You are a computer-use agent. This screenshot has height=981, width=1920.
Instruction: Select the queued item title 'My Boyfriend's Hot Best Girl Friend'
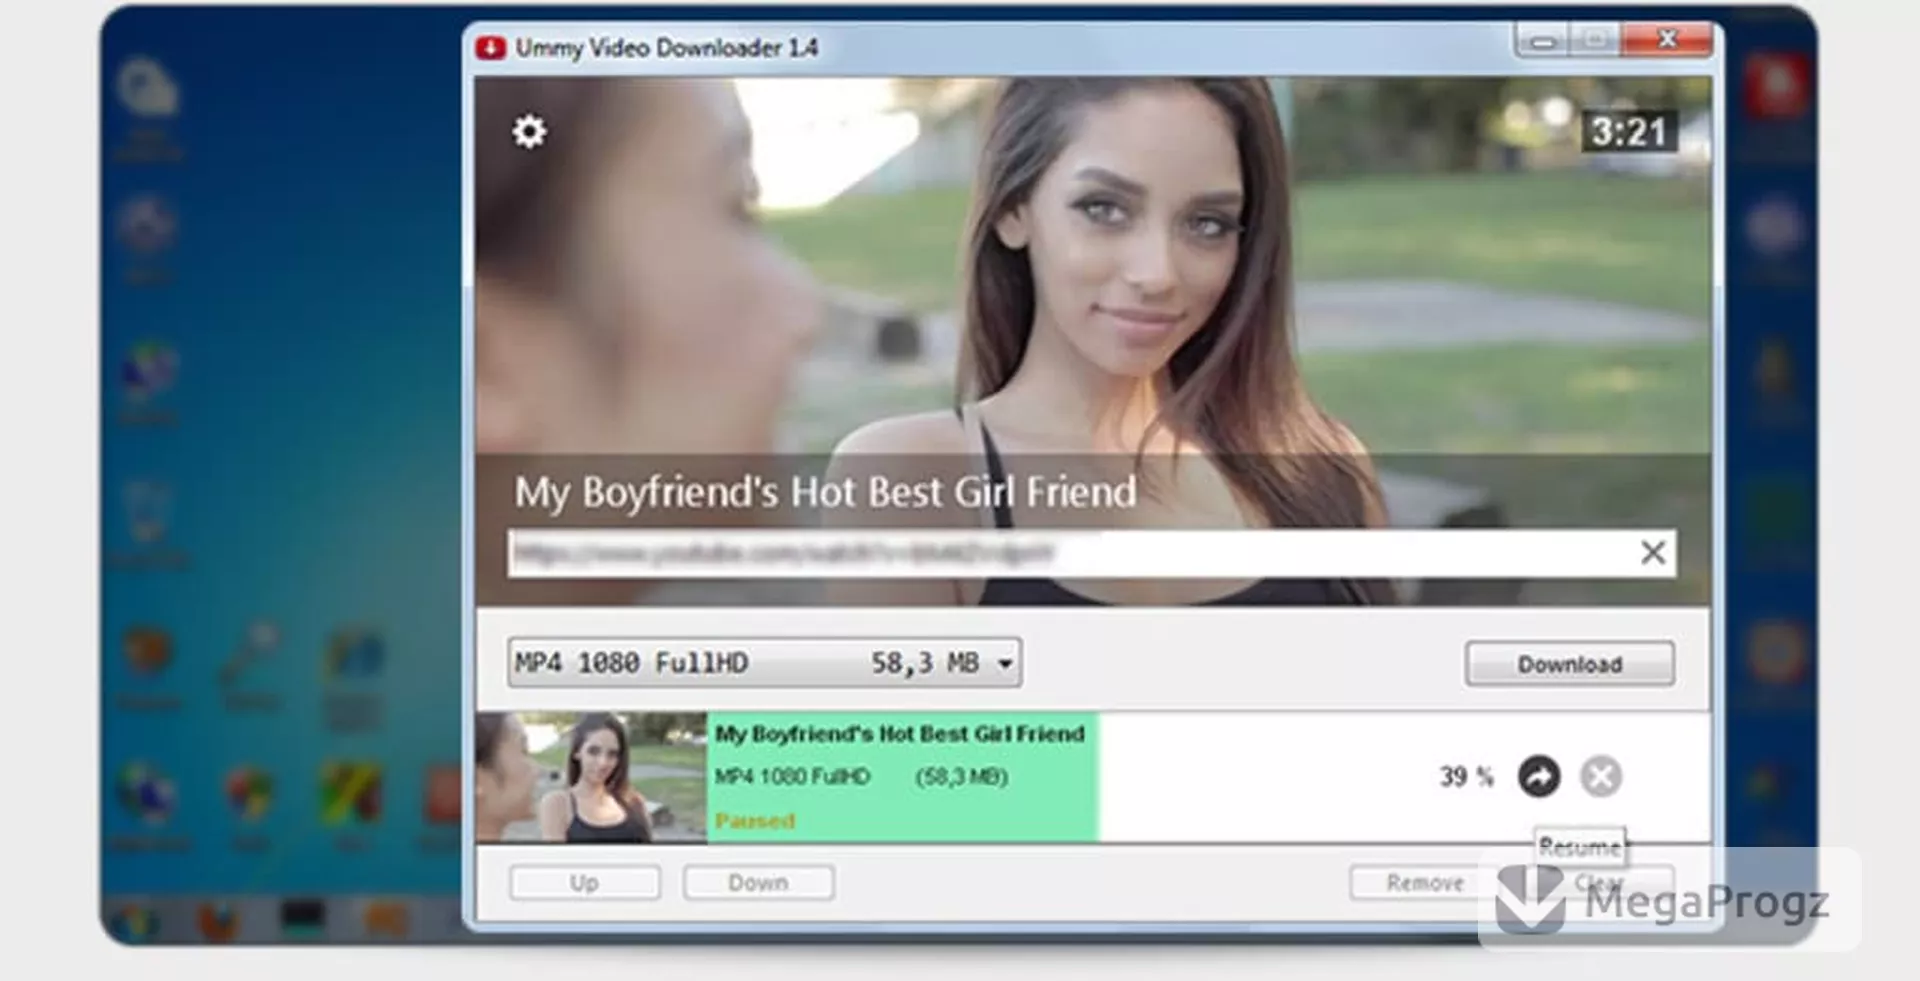coord(899,734)
